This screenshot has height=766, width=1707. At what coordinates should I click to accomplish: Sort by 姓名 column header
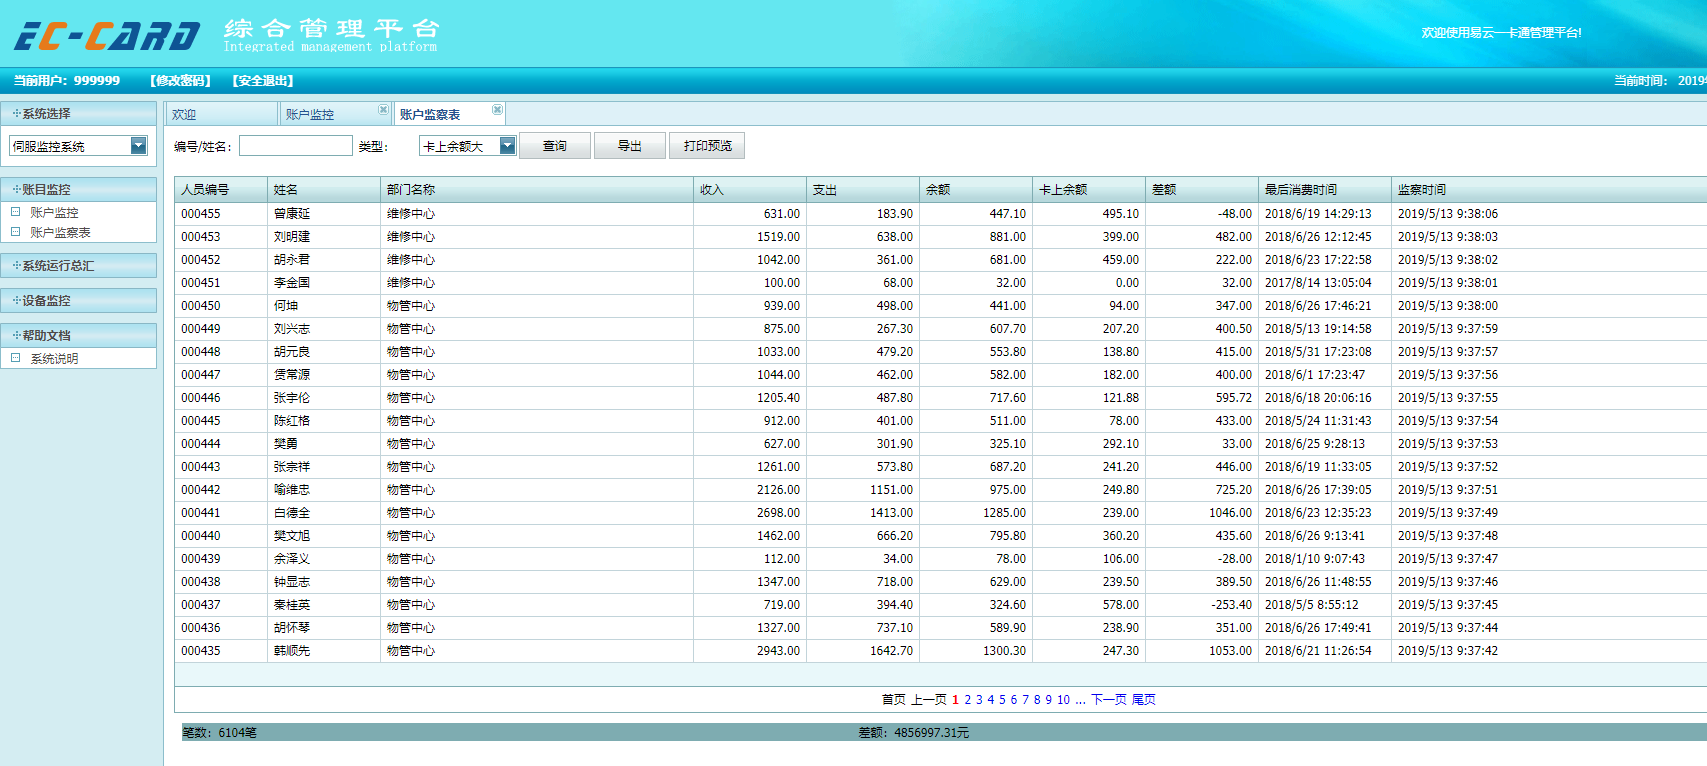[x=324, y=190]
